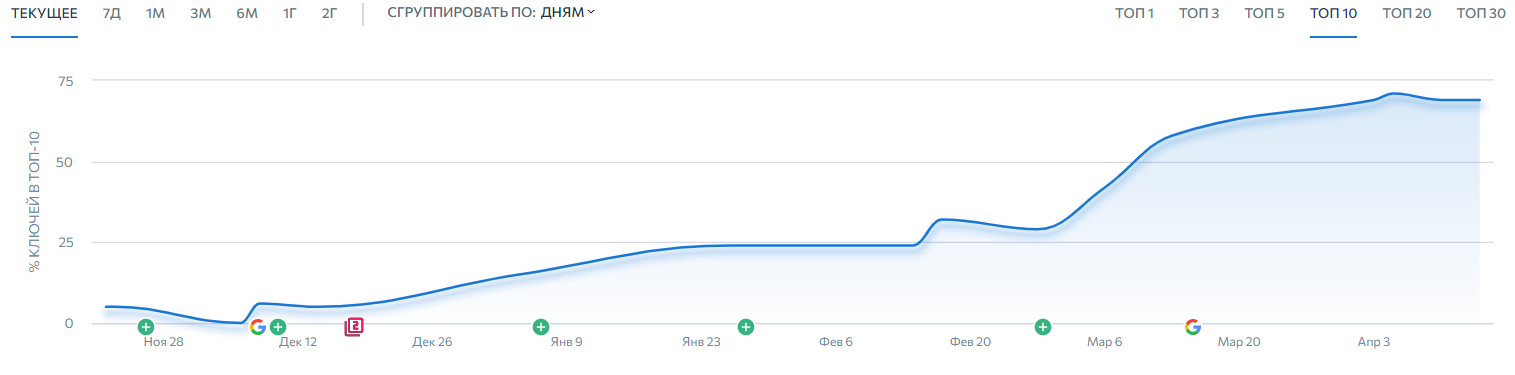Show the ТОП 20 chart
1515x375 pixels.
point(1407,13)
